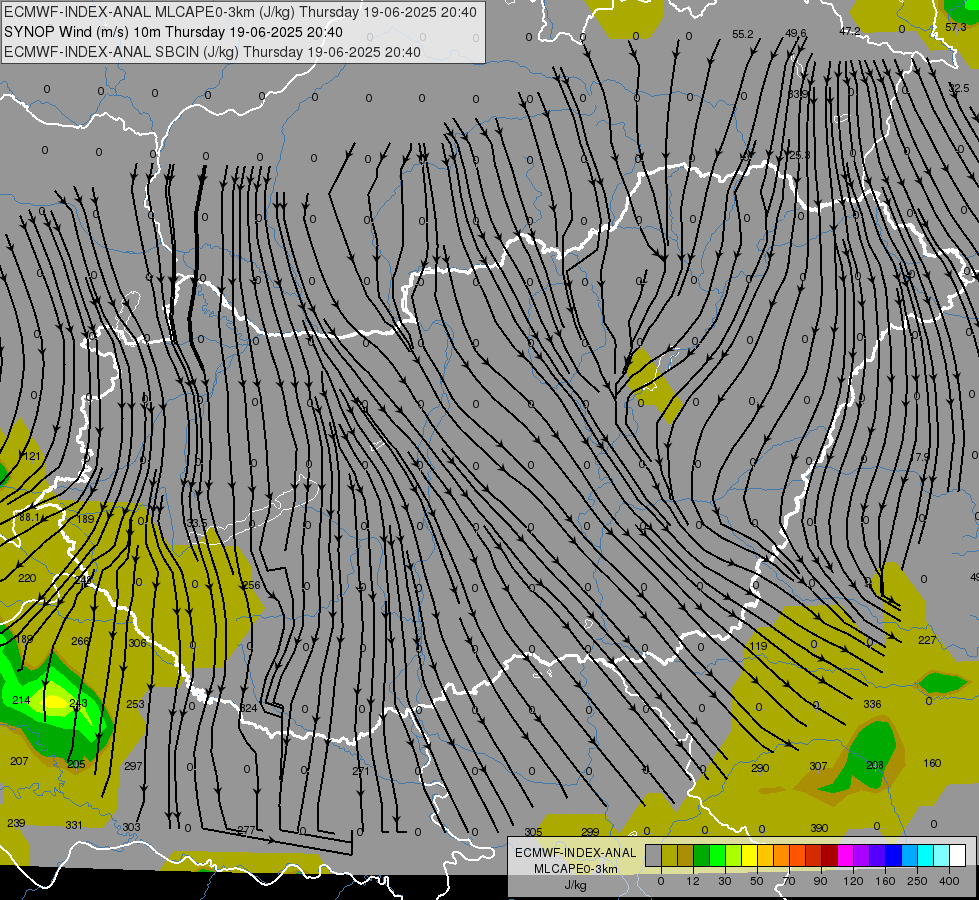This screenshot has height=900, width=979.
Task: Click the map value 306
Action: point(137,643)
